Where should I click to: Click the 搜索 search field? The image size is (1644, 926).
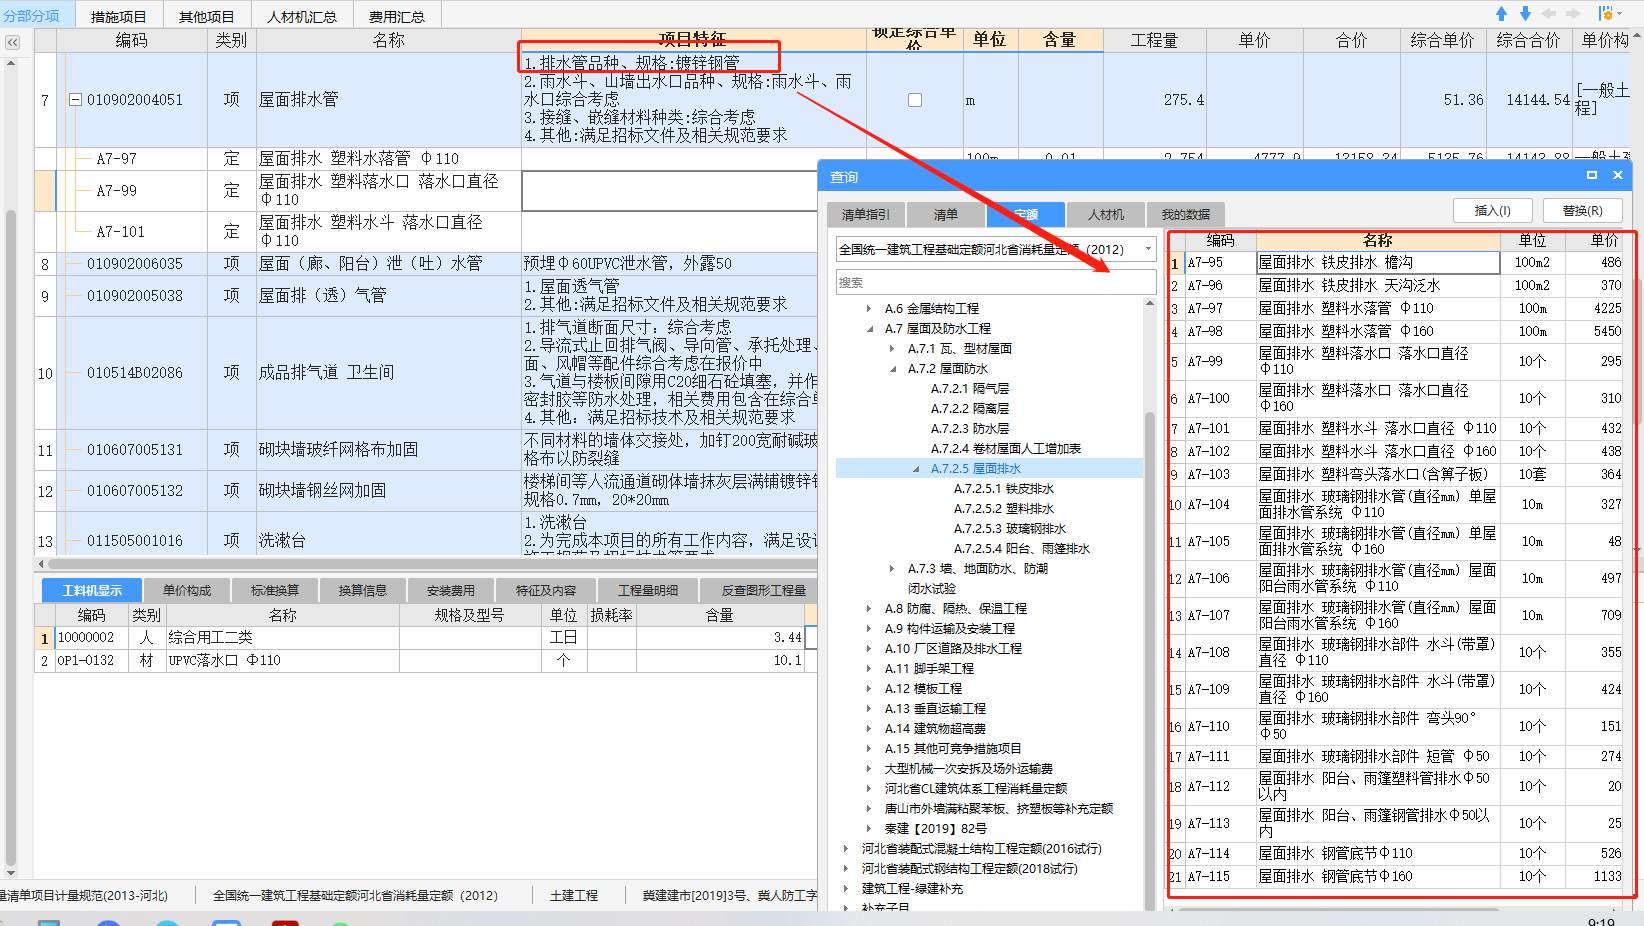(x=996, y=283)
